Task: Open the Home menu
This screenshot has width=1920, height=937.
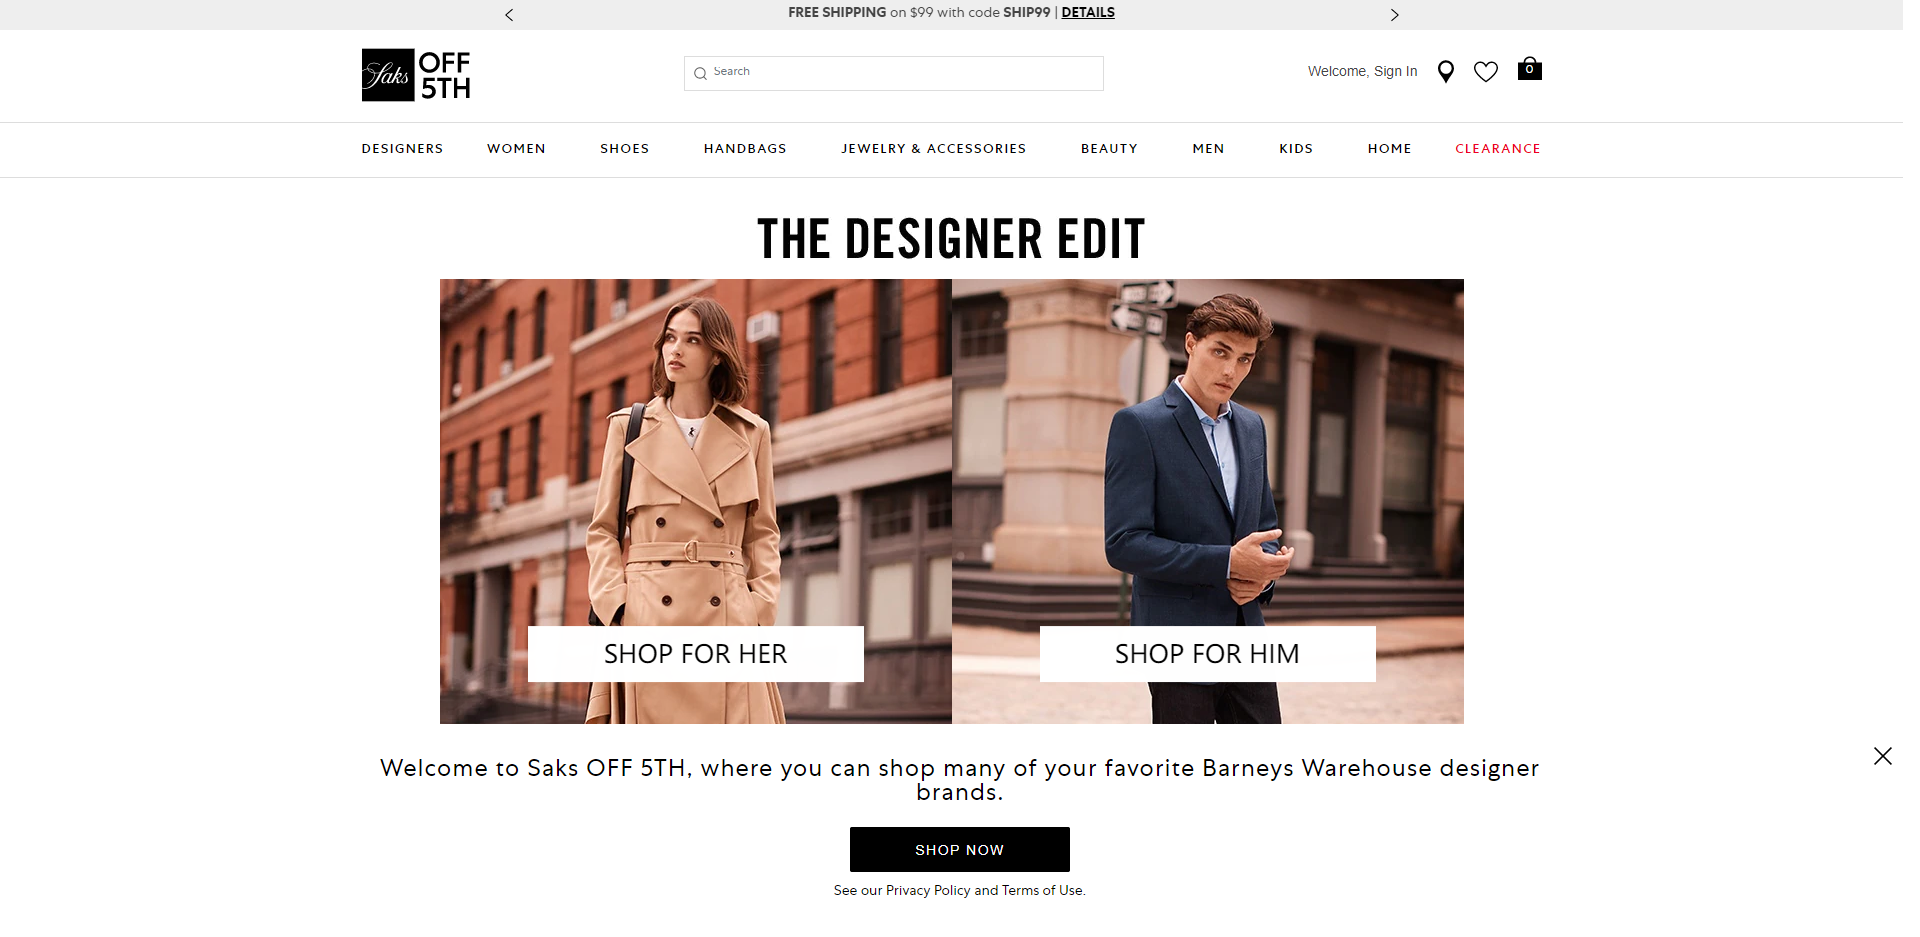Action: pyautogui.click(x=1389, y=149)
